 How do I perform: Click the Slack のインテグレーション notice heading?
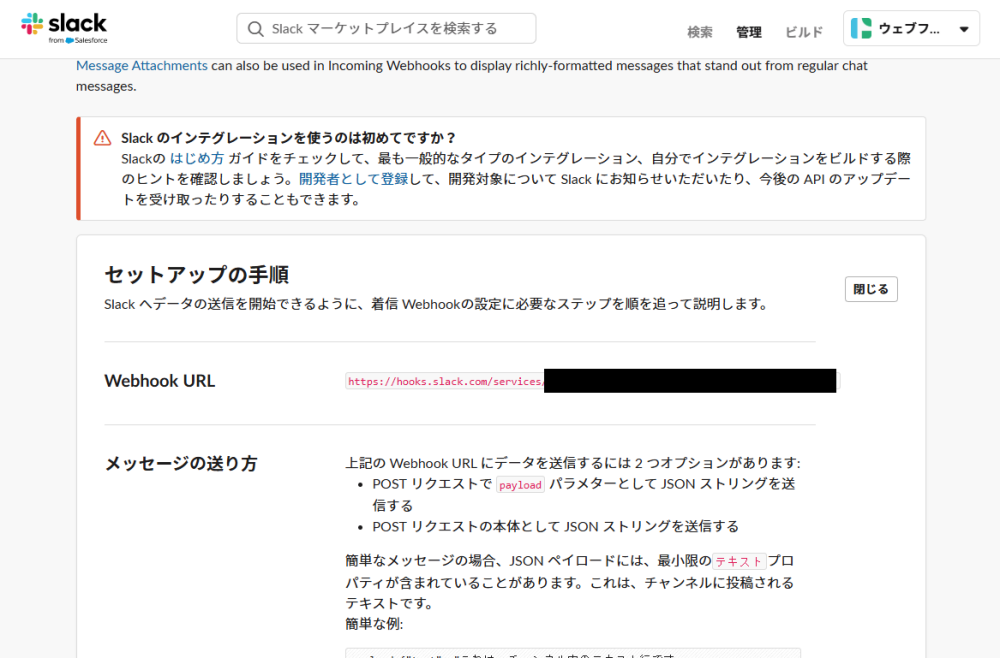(288, 138)
